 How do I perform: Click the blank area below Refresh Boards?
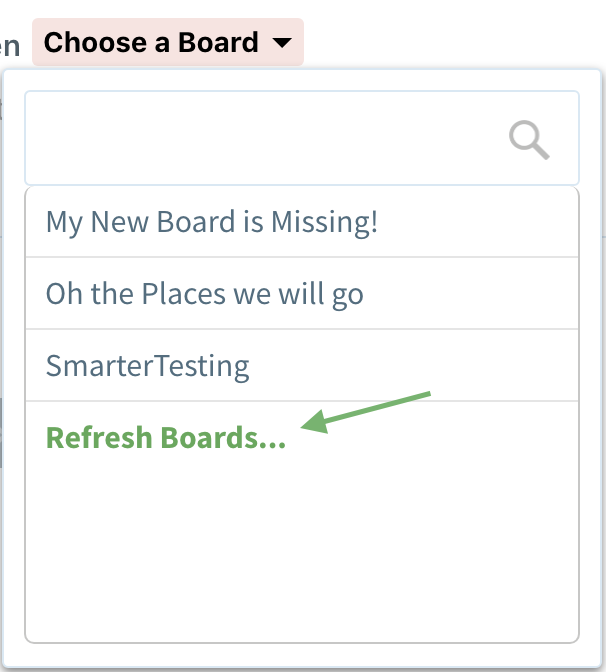(x=300, y=550)
